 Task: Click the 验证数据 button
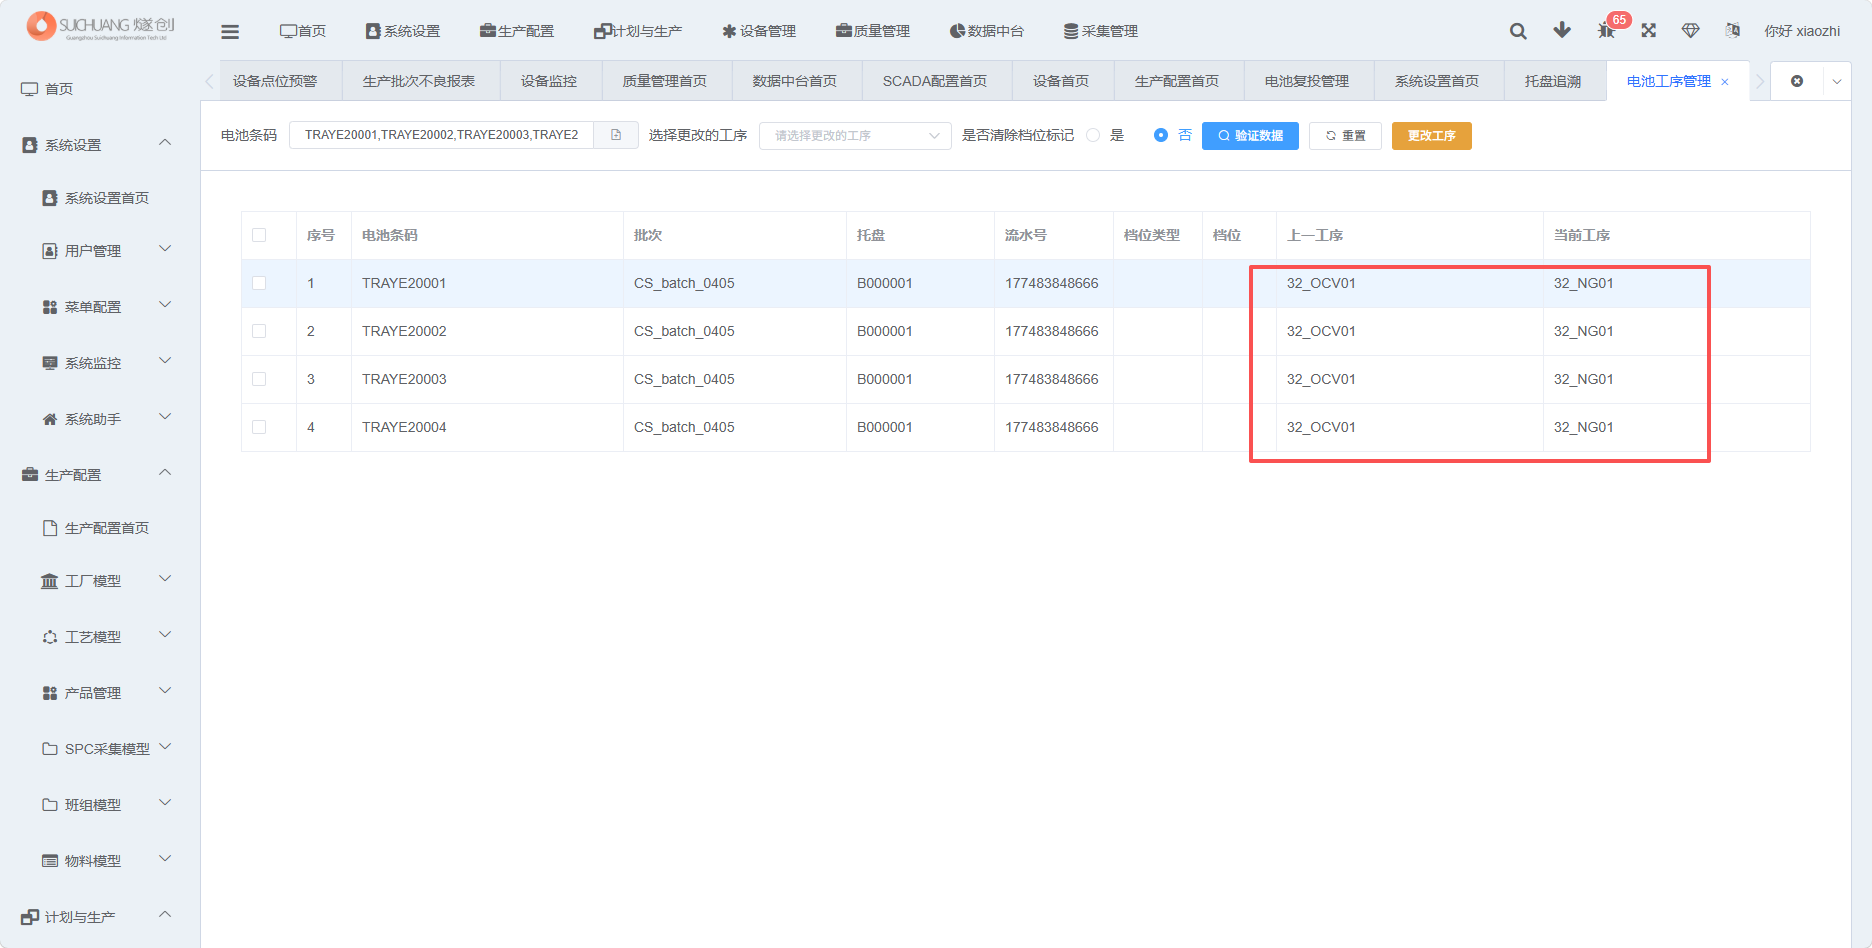(1250, 136)
